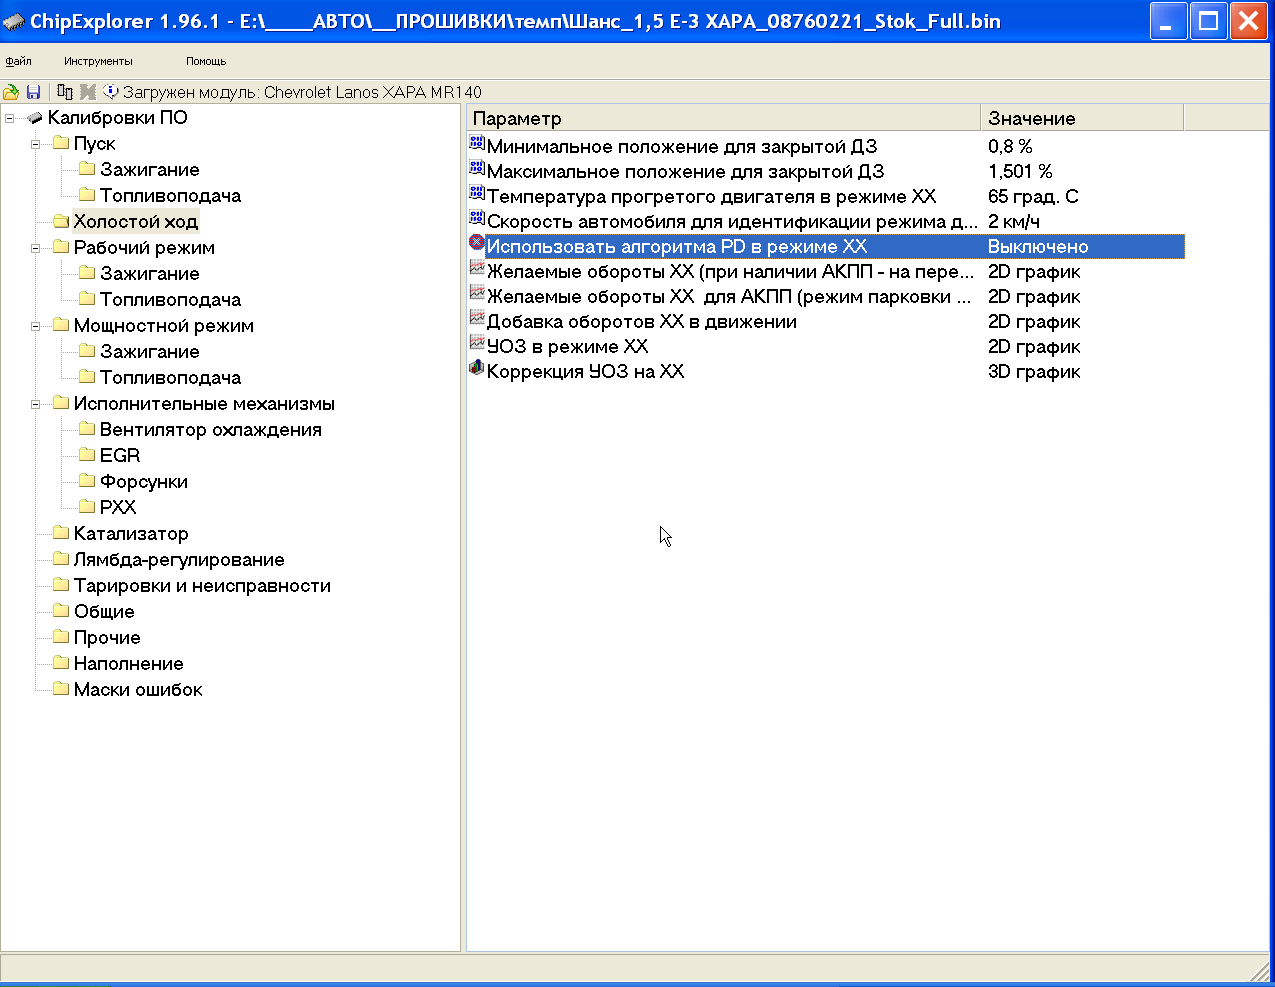Open the Помощь menu
The image size is (1275, 987).
pos(206,61)
